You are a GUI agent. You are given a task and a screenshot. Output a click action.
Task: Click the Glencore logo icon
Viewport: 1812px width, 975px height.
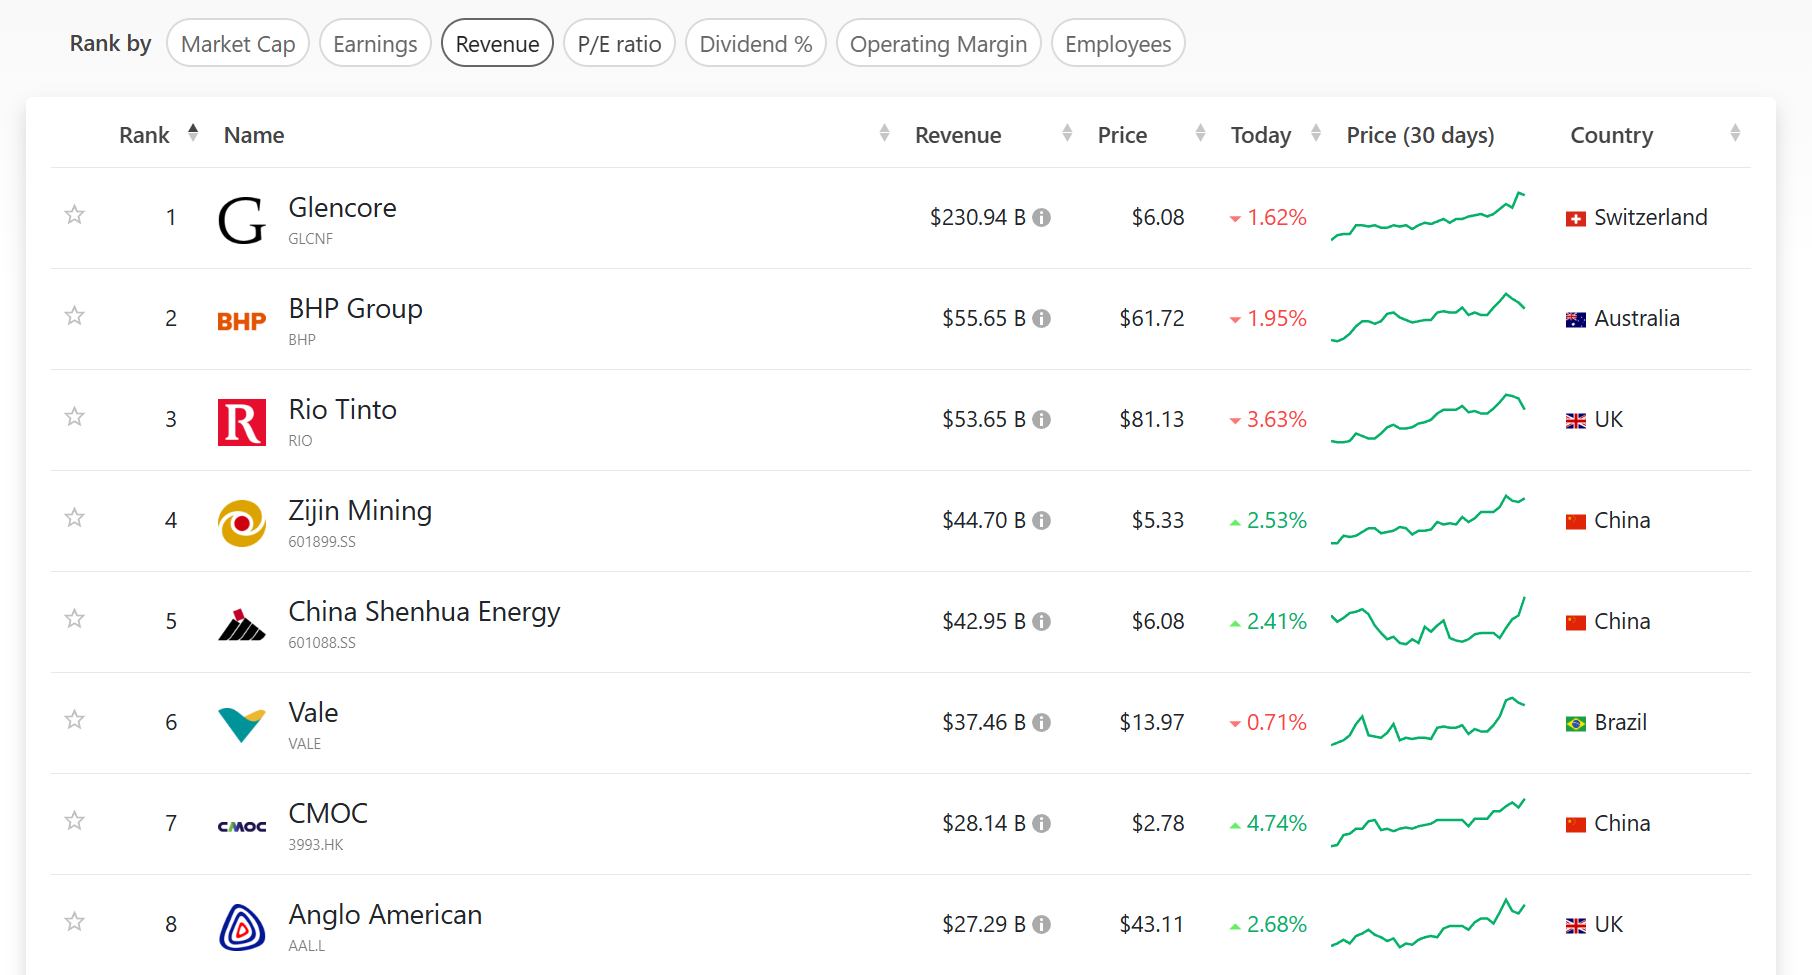(x=242, y=221)
